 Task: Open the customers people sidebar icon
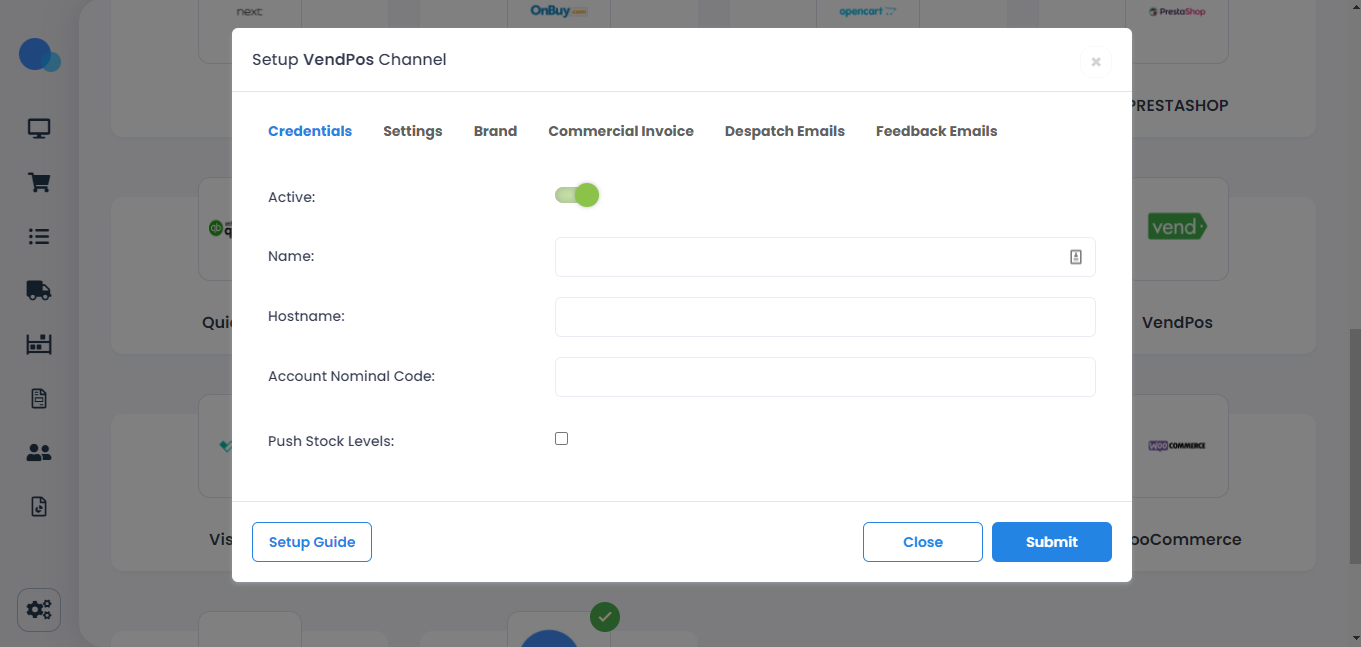pos(39,453)
